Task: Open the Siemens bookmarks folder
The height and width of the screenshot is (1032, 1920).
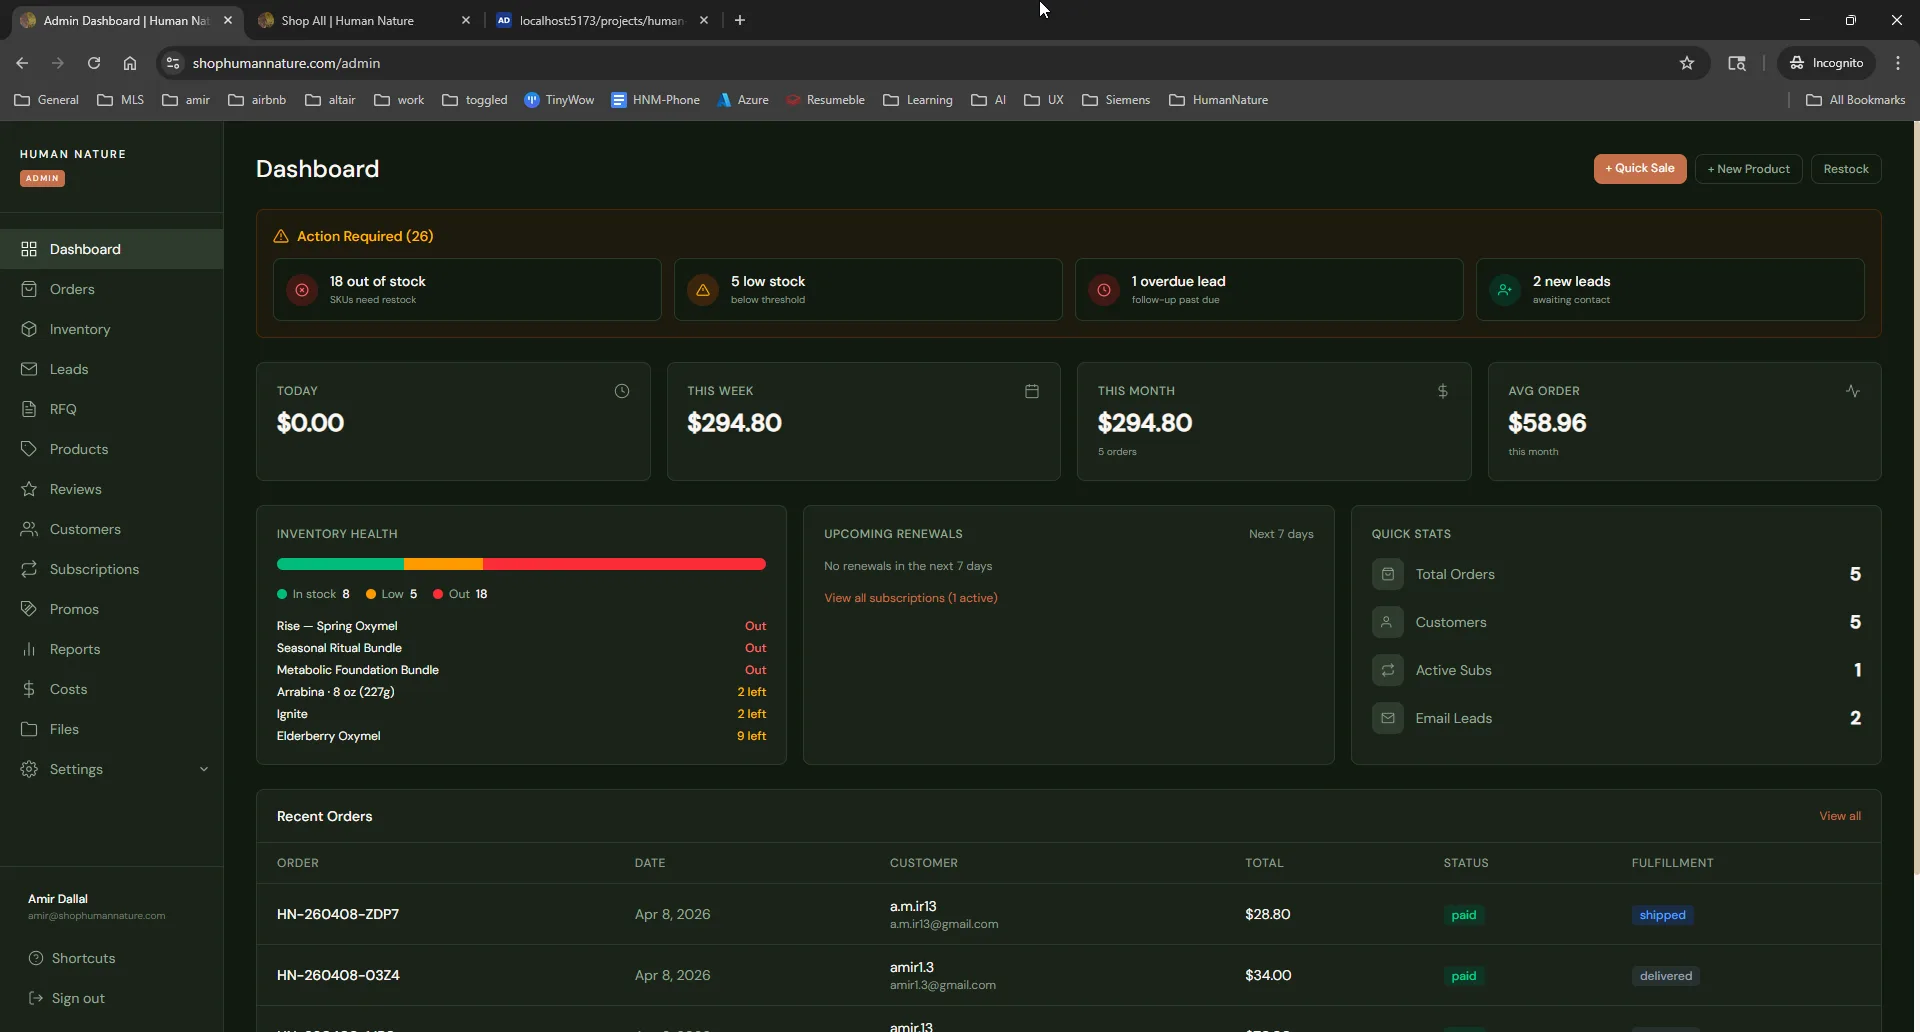Action: click(1116, 100)
